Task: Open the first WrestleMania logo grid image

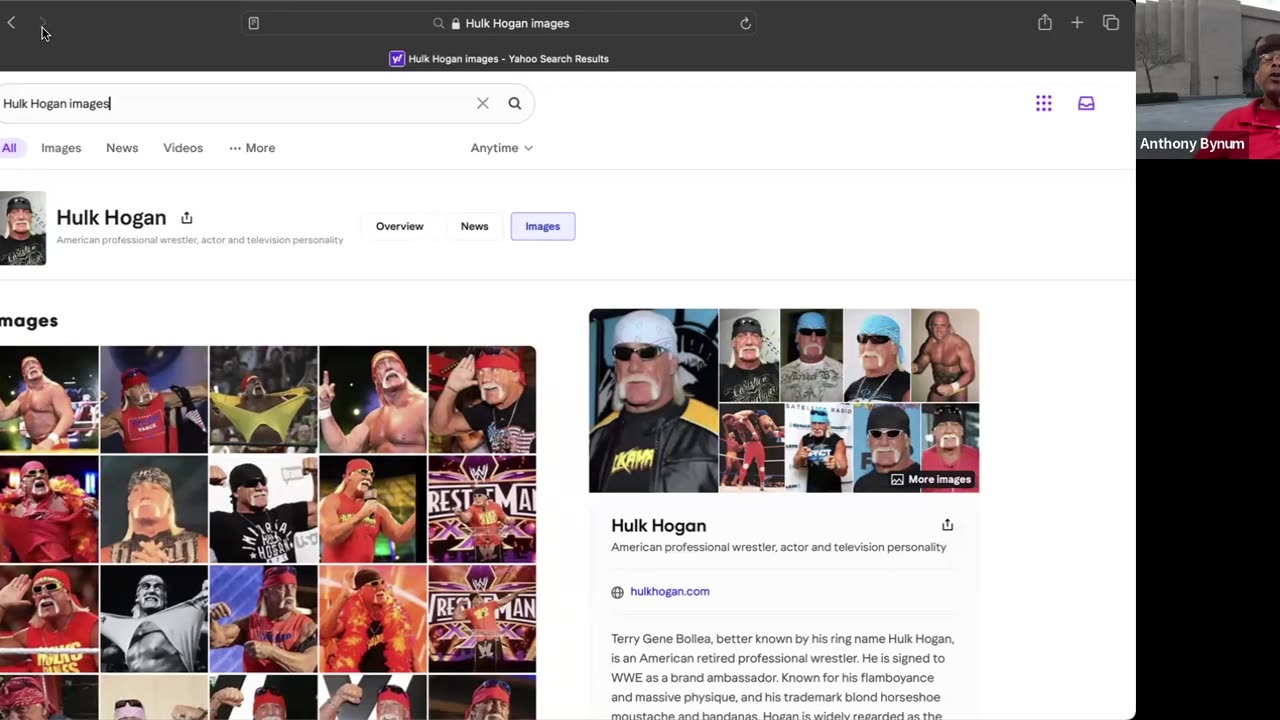Action: [482, 509]
